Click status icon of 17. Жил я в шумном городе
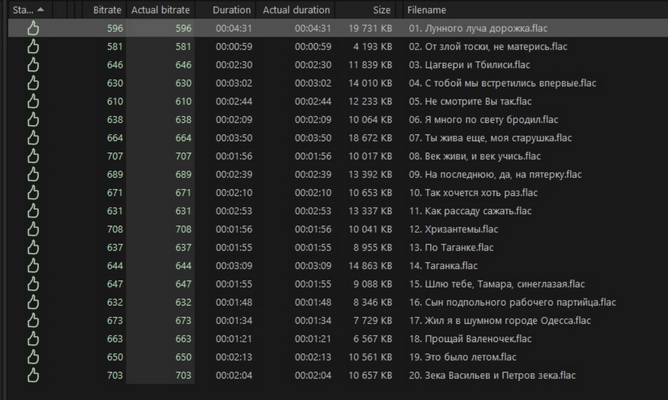The image size is (668, 400). [x=33, y=321]
